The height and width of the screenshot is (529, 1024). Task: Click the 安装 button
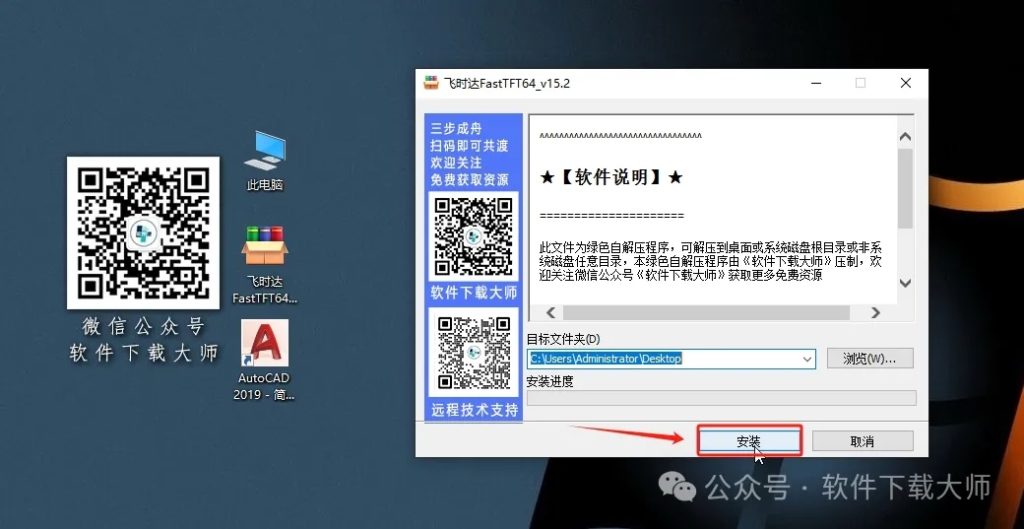click(749, 441)
